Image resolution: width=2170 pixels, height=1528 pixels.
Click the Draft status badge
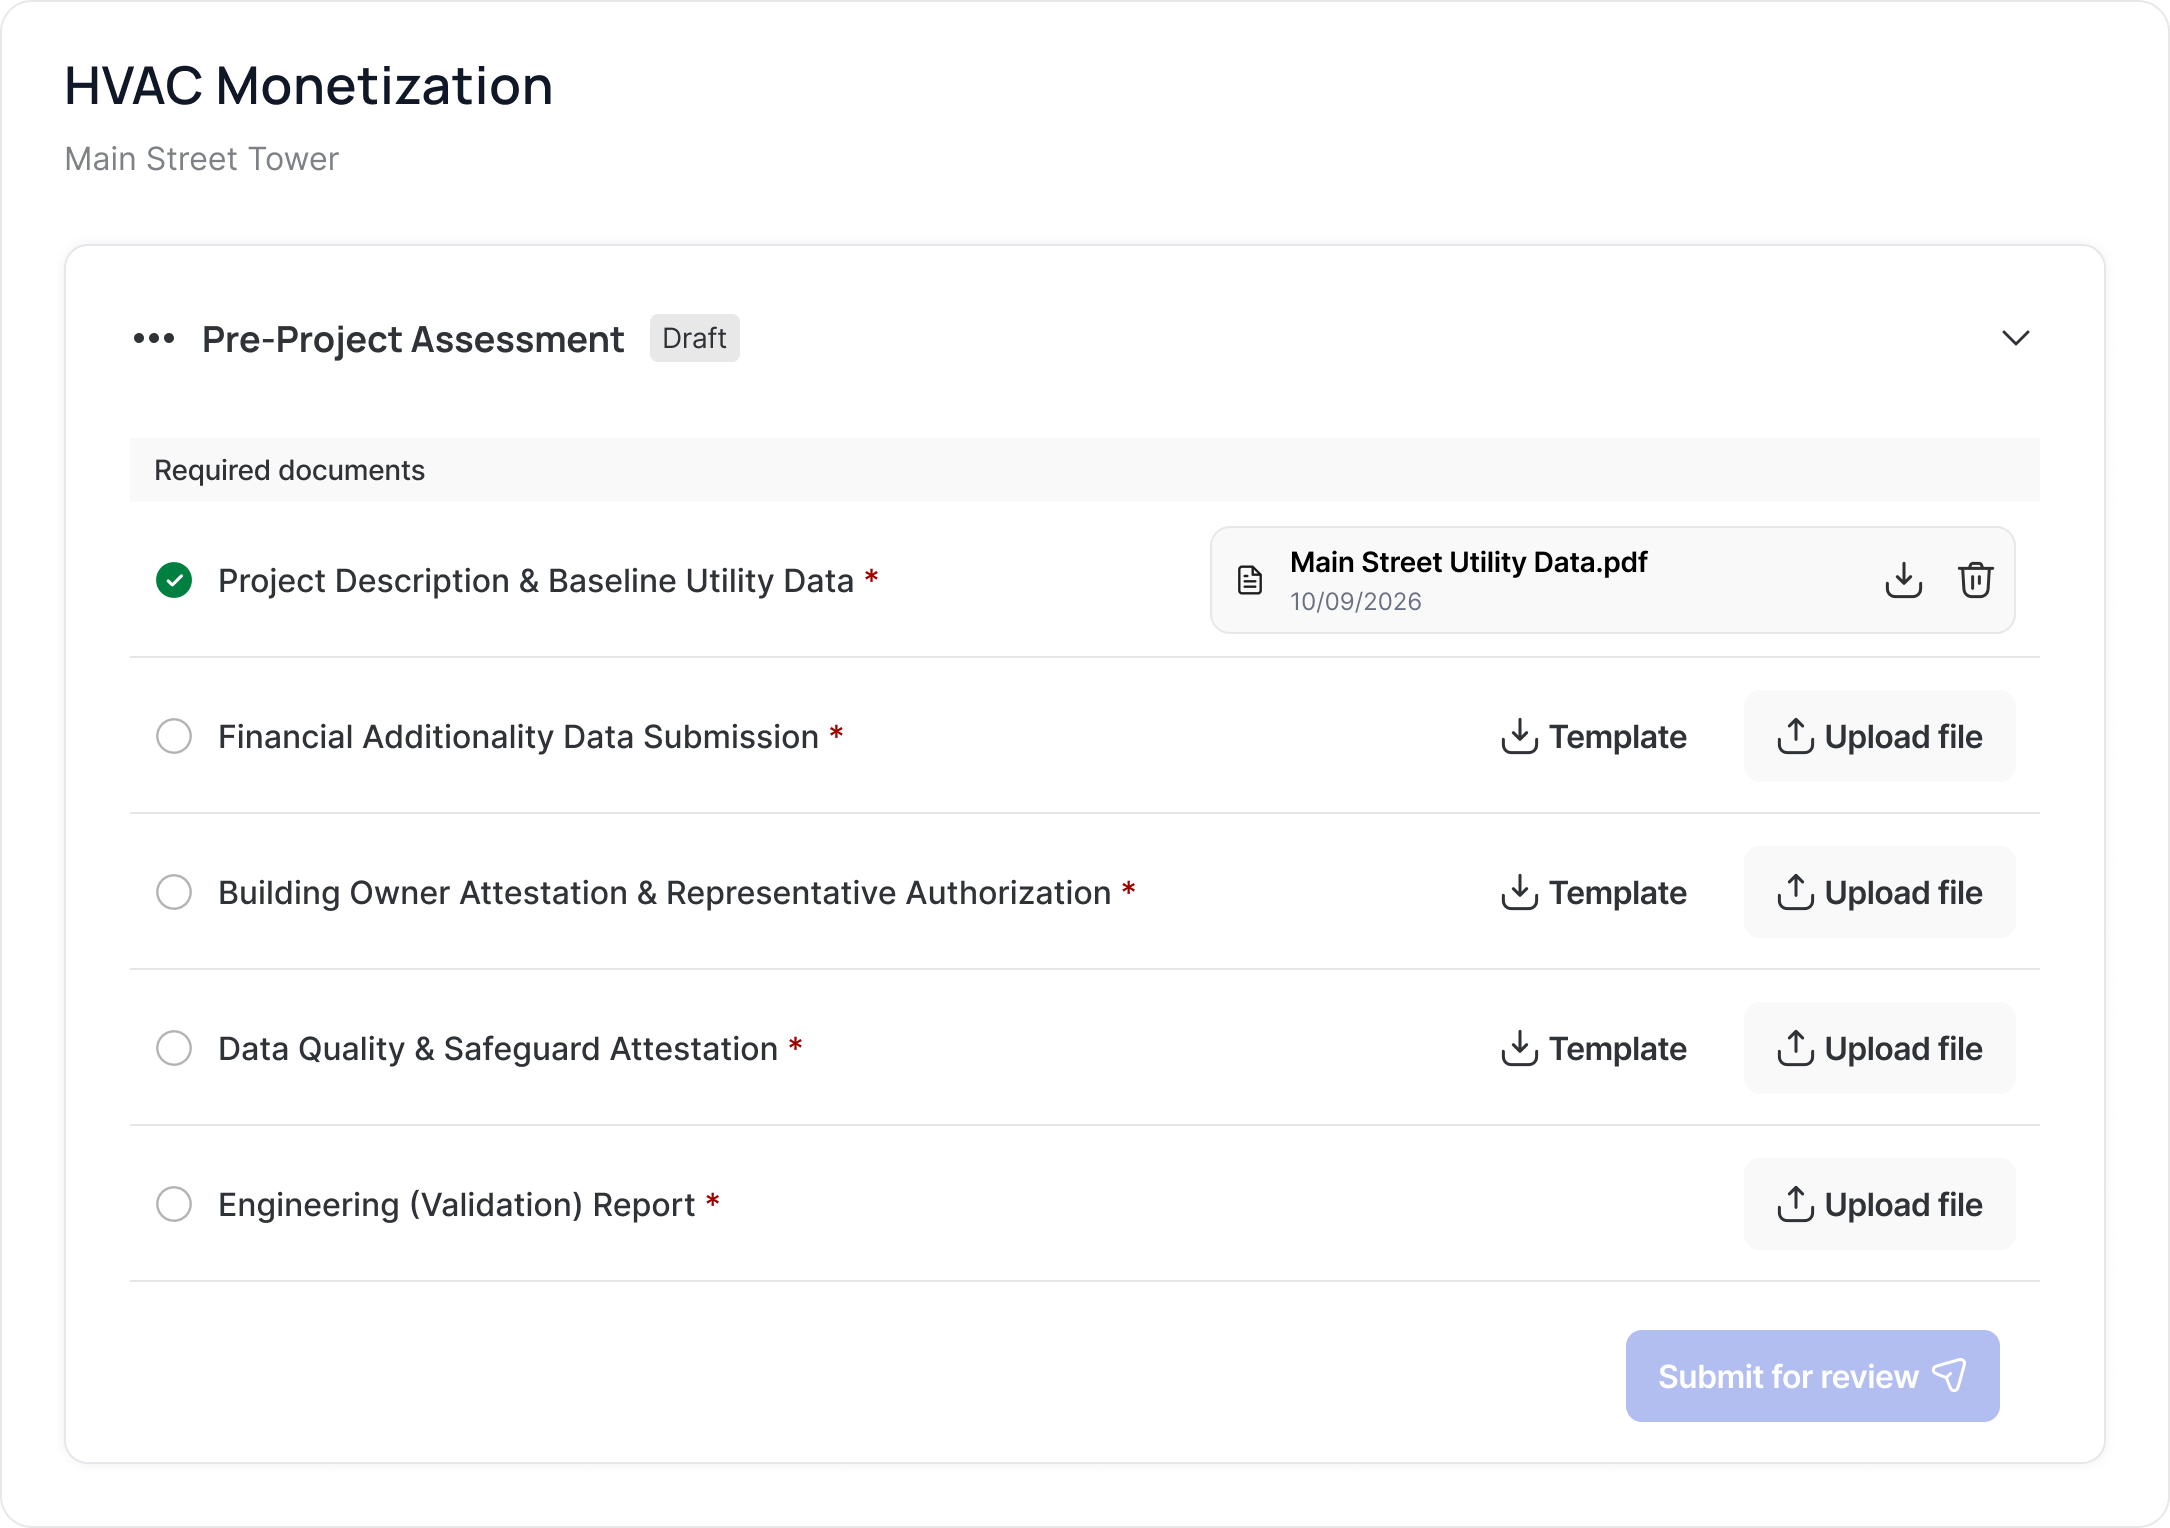694,338
